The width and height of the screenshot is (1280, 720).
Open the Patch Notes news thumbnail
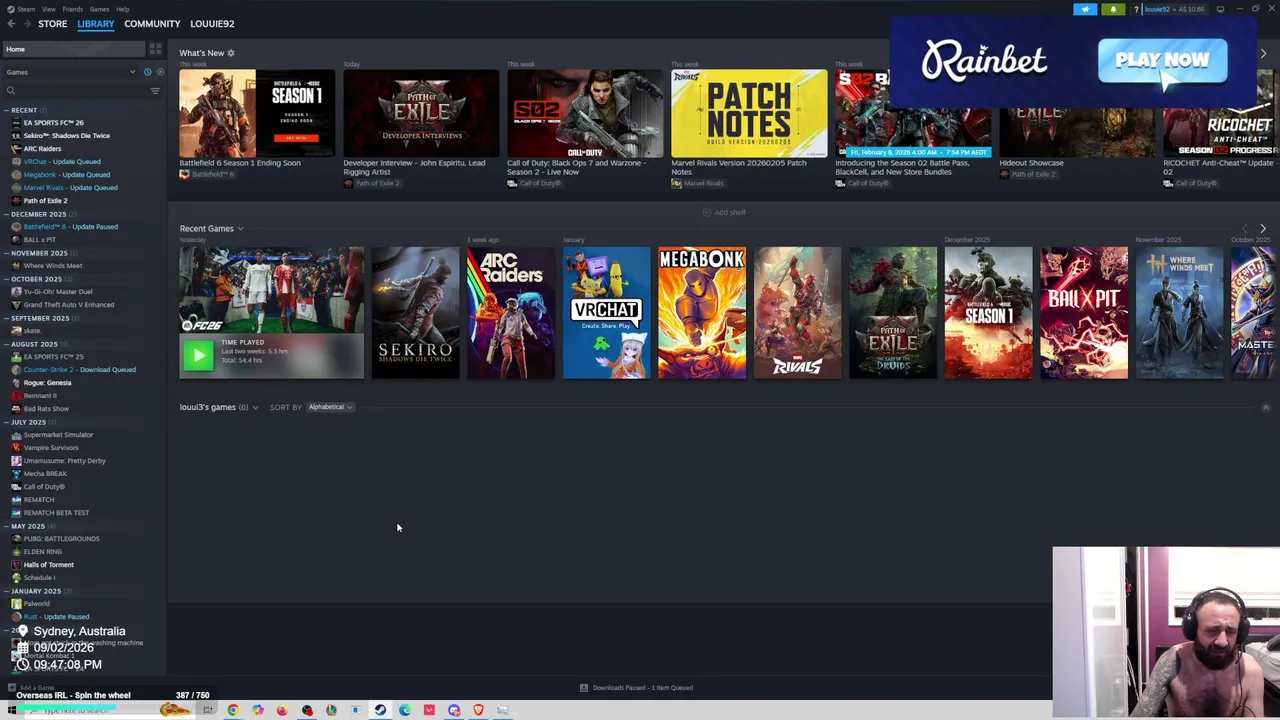click(x=749, y=113)
